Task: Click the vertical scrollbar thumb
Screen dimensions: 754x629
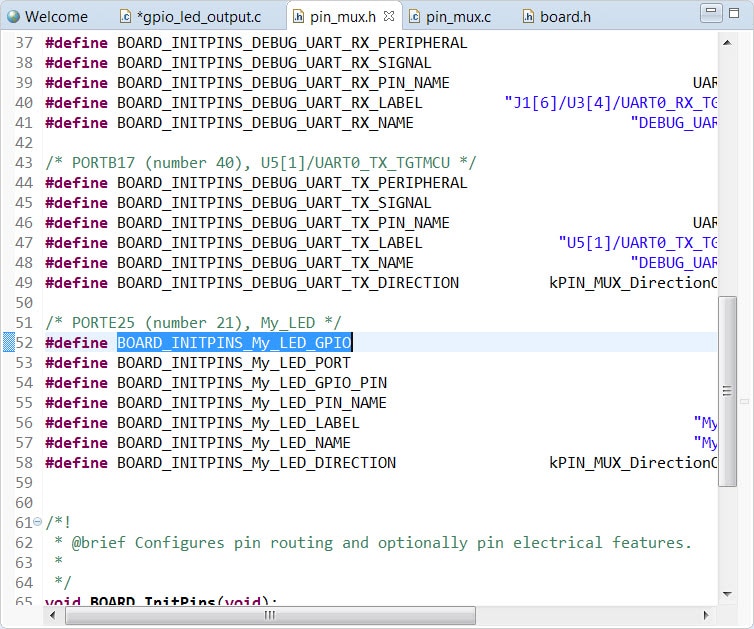Action: point(727,390)
